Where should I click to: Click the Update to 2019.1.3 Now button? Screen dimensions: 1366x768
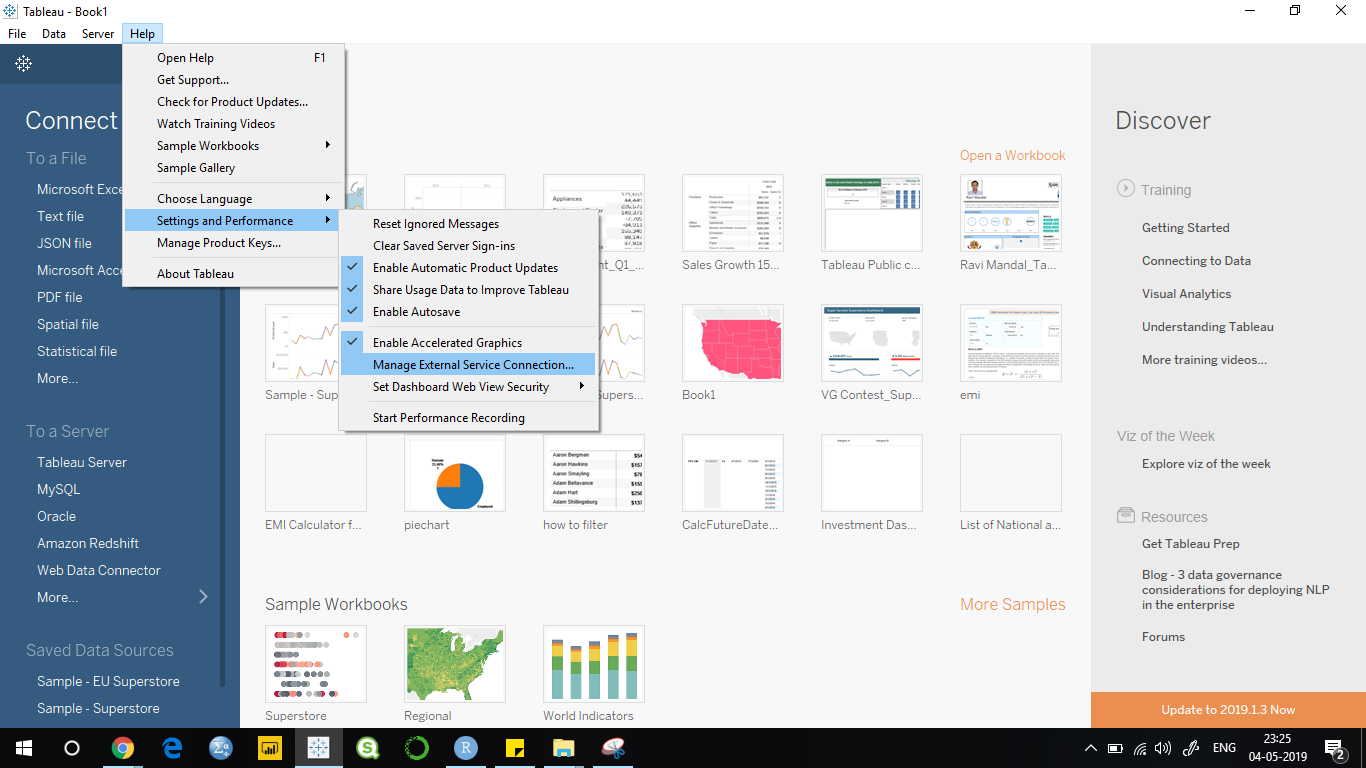[1227, 708]
